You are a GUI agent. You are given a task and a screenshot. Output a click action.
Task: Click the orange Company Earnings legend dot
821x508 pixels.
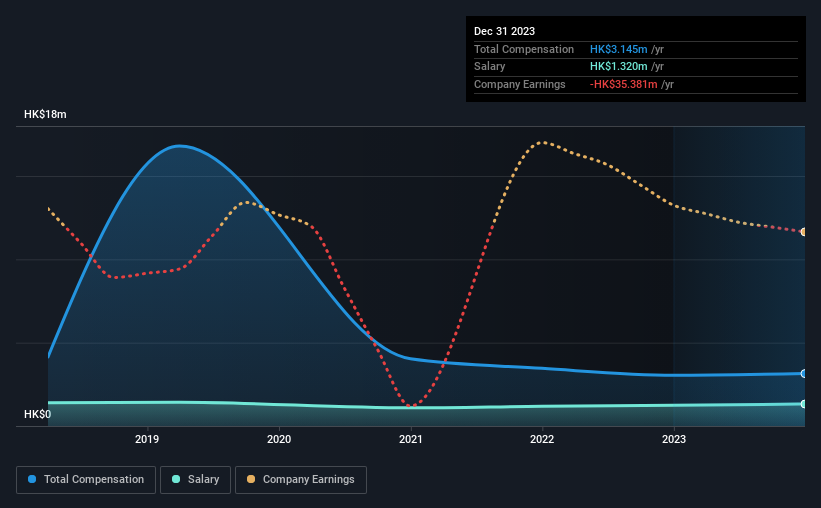point(251,479)
